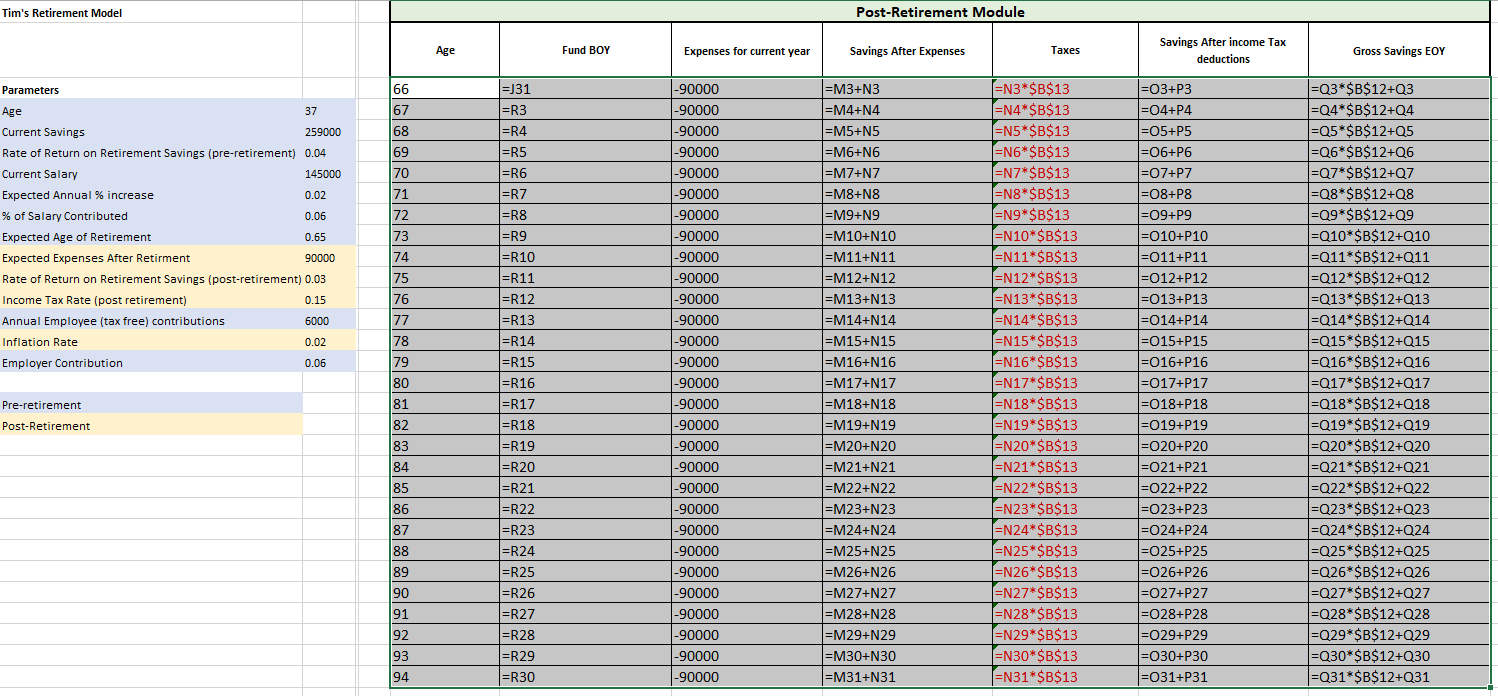Click the age 94 cell
Image resolution: width=1498 pixels, height=696 pixels.
[x=445, y=677]
